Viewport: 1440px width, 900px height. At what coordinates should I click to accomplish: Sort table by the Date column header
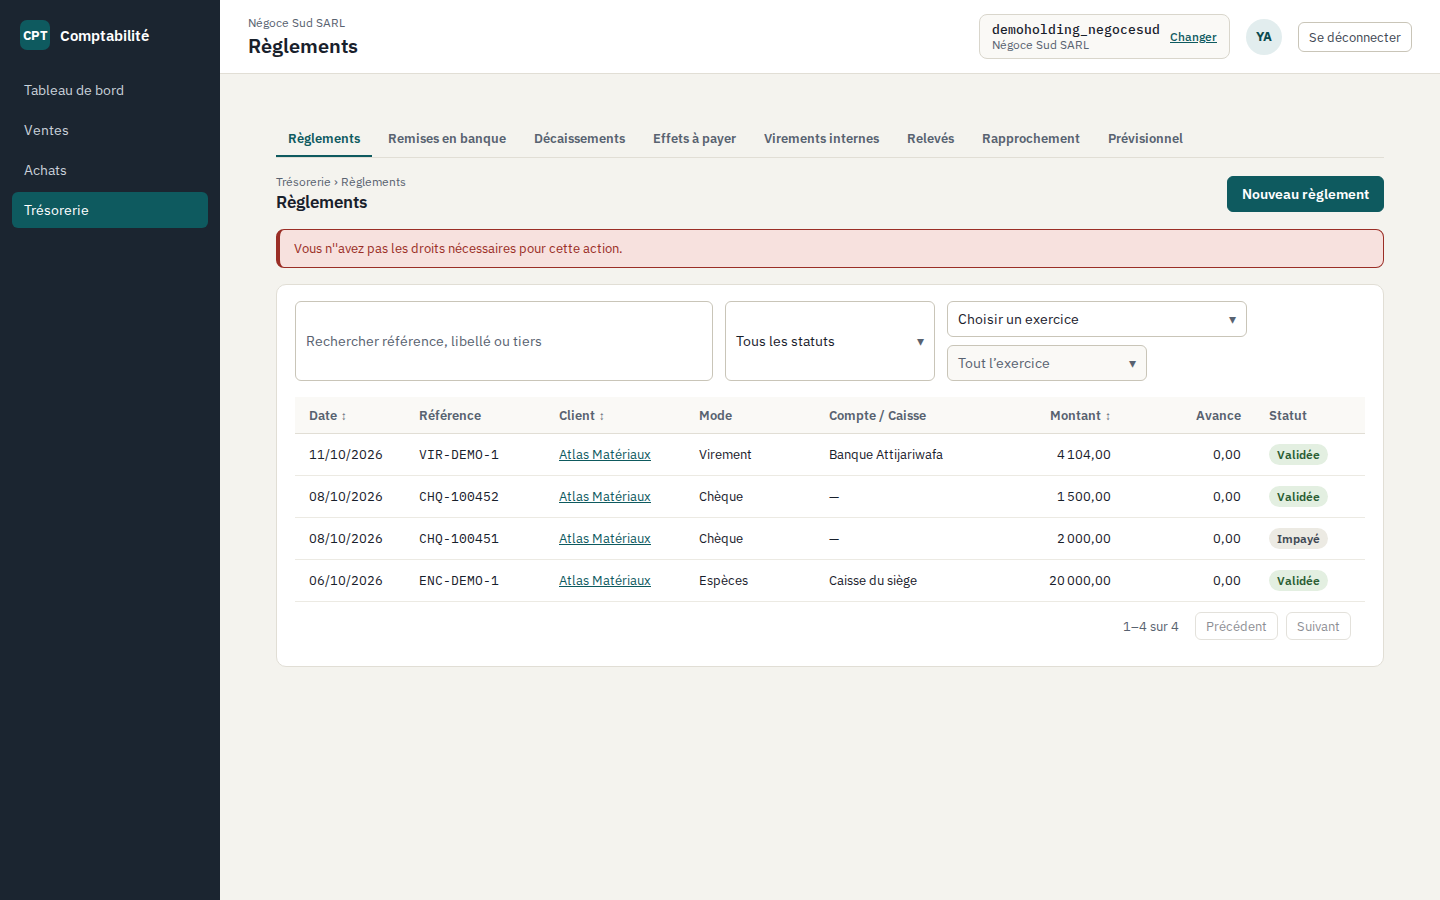[327, 415]
